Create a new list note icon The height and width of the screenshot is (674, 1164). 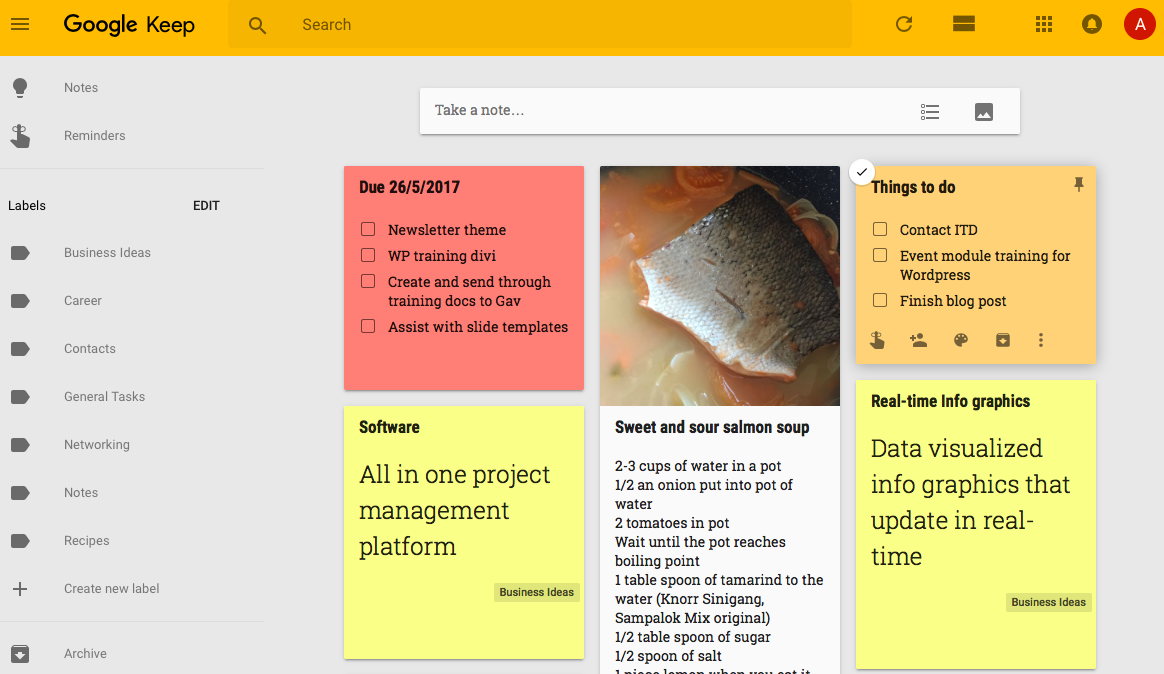929,111
